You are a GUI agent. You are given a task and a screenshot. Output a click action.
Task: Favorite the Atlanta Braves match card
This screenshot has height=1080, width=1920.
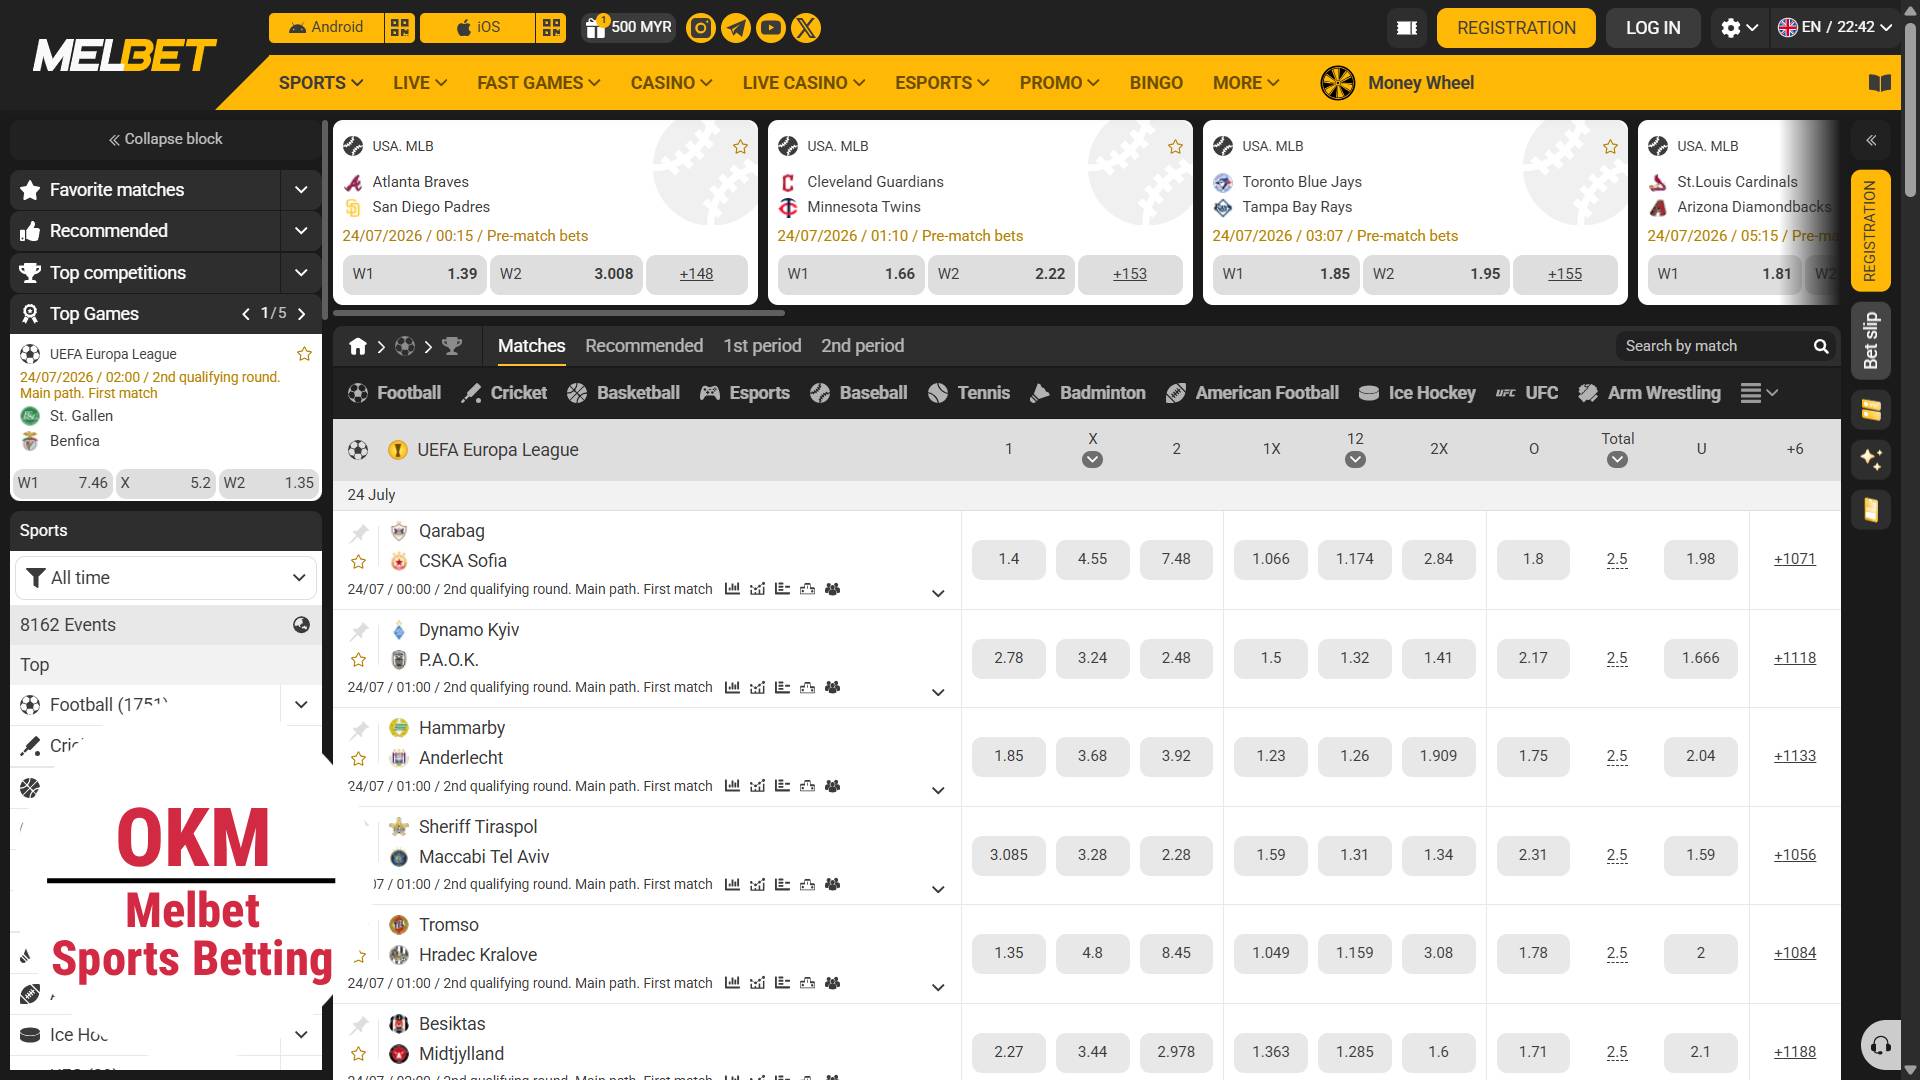740,147
